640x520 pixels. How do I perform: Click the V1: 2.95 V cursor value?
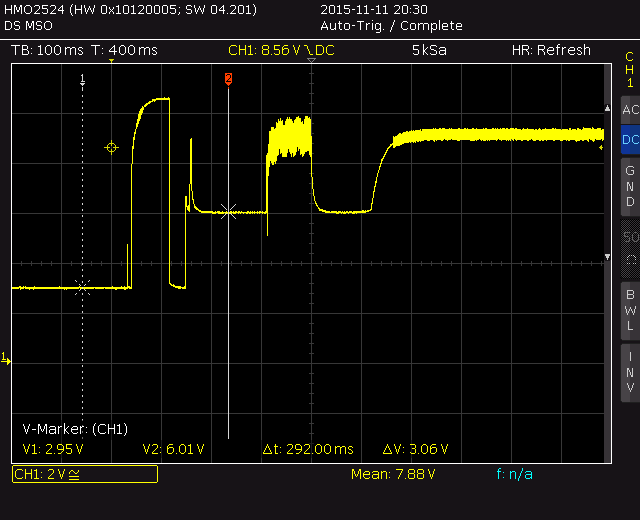(53, 449)
